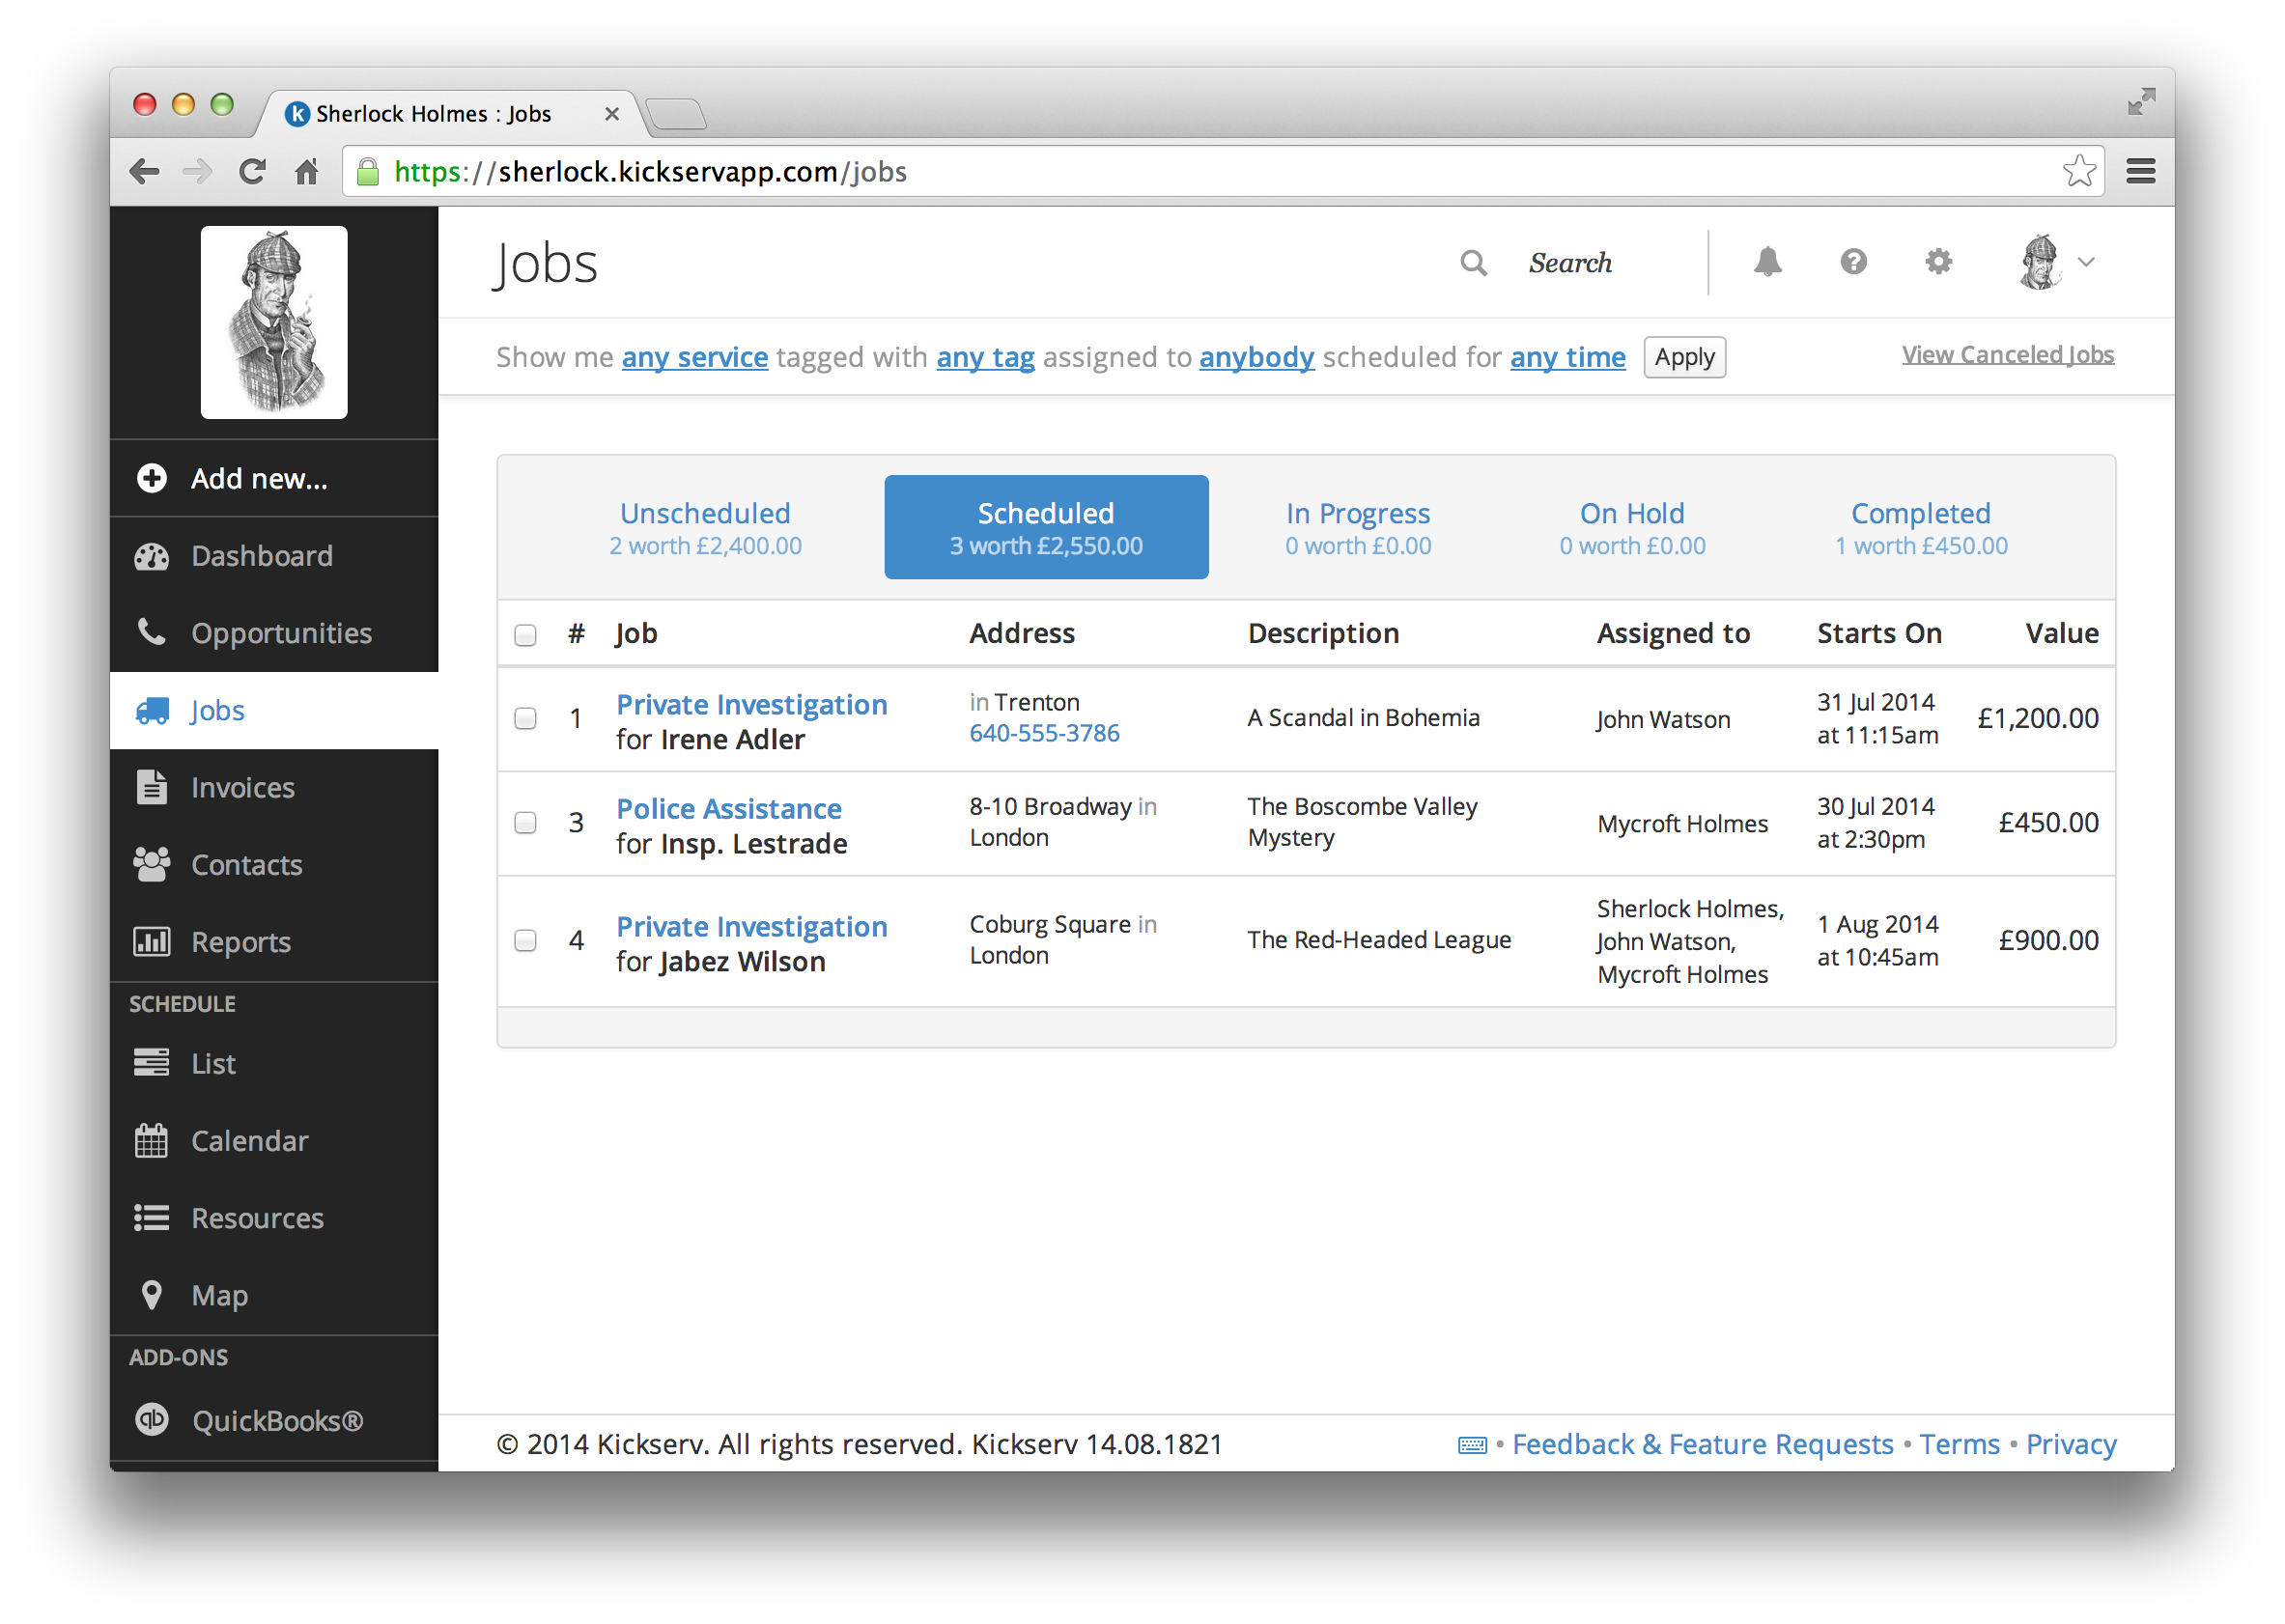Open a new browser tab

pos(677,114)
